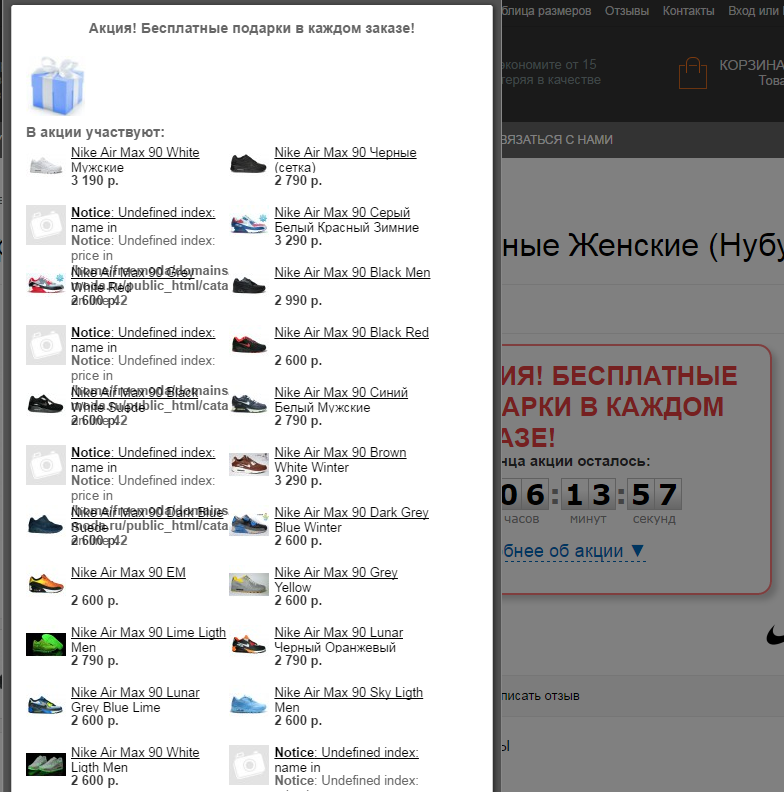Screen dimensions: 784x792
Task: Click the Nike Air Max 90 Black Red thumbnail
Action: point(249,345)
